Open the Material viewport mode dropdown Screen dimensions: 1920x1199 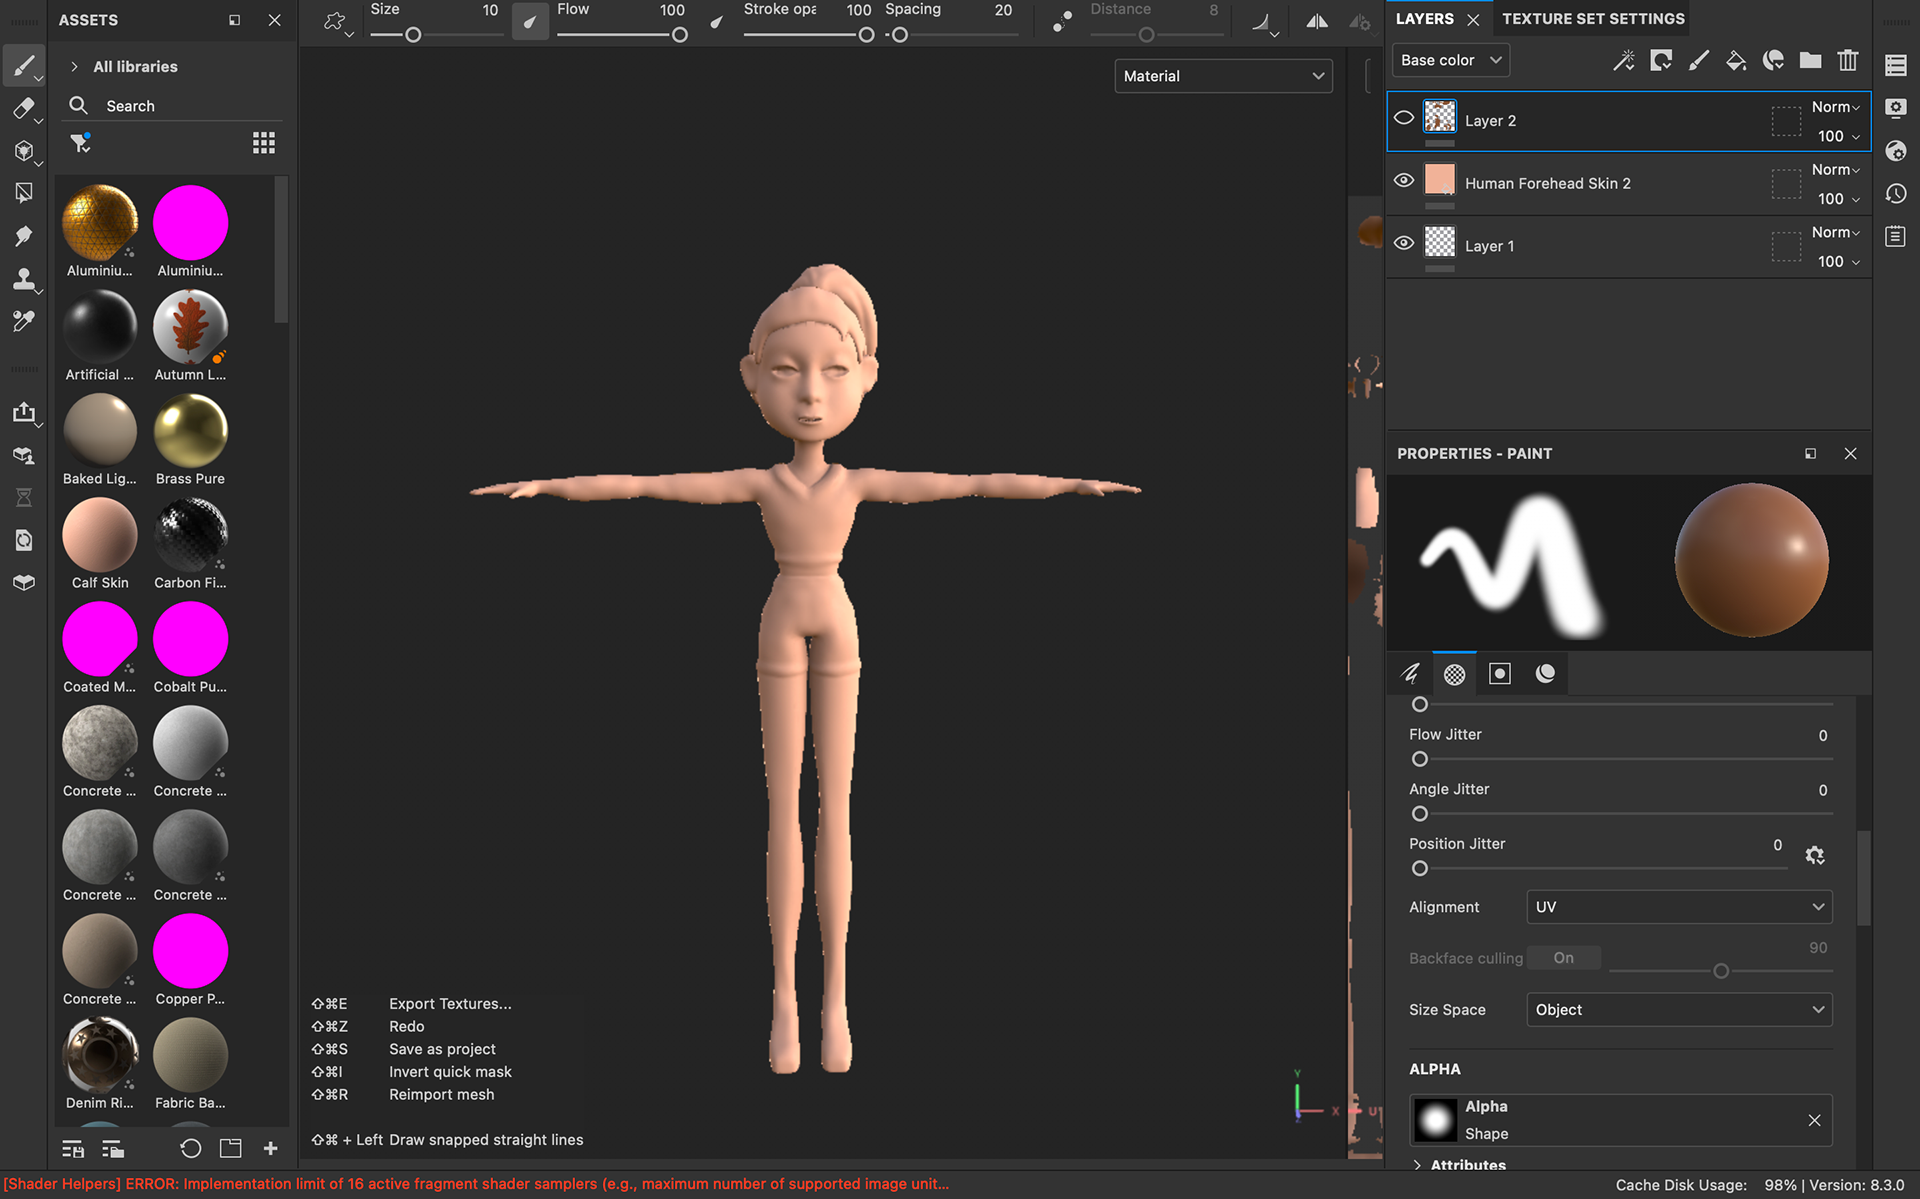point(1223,76)
